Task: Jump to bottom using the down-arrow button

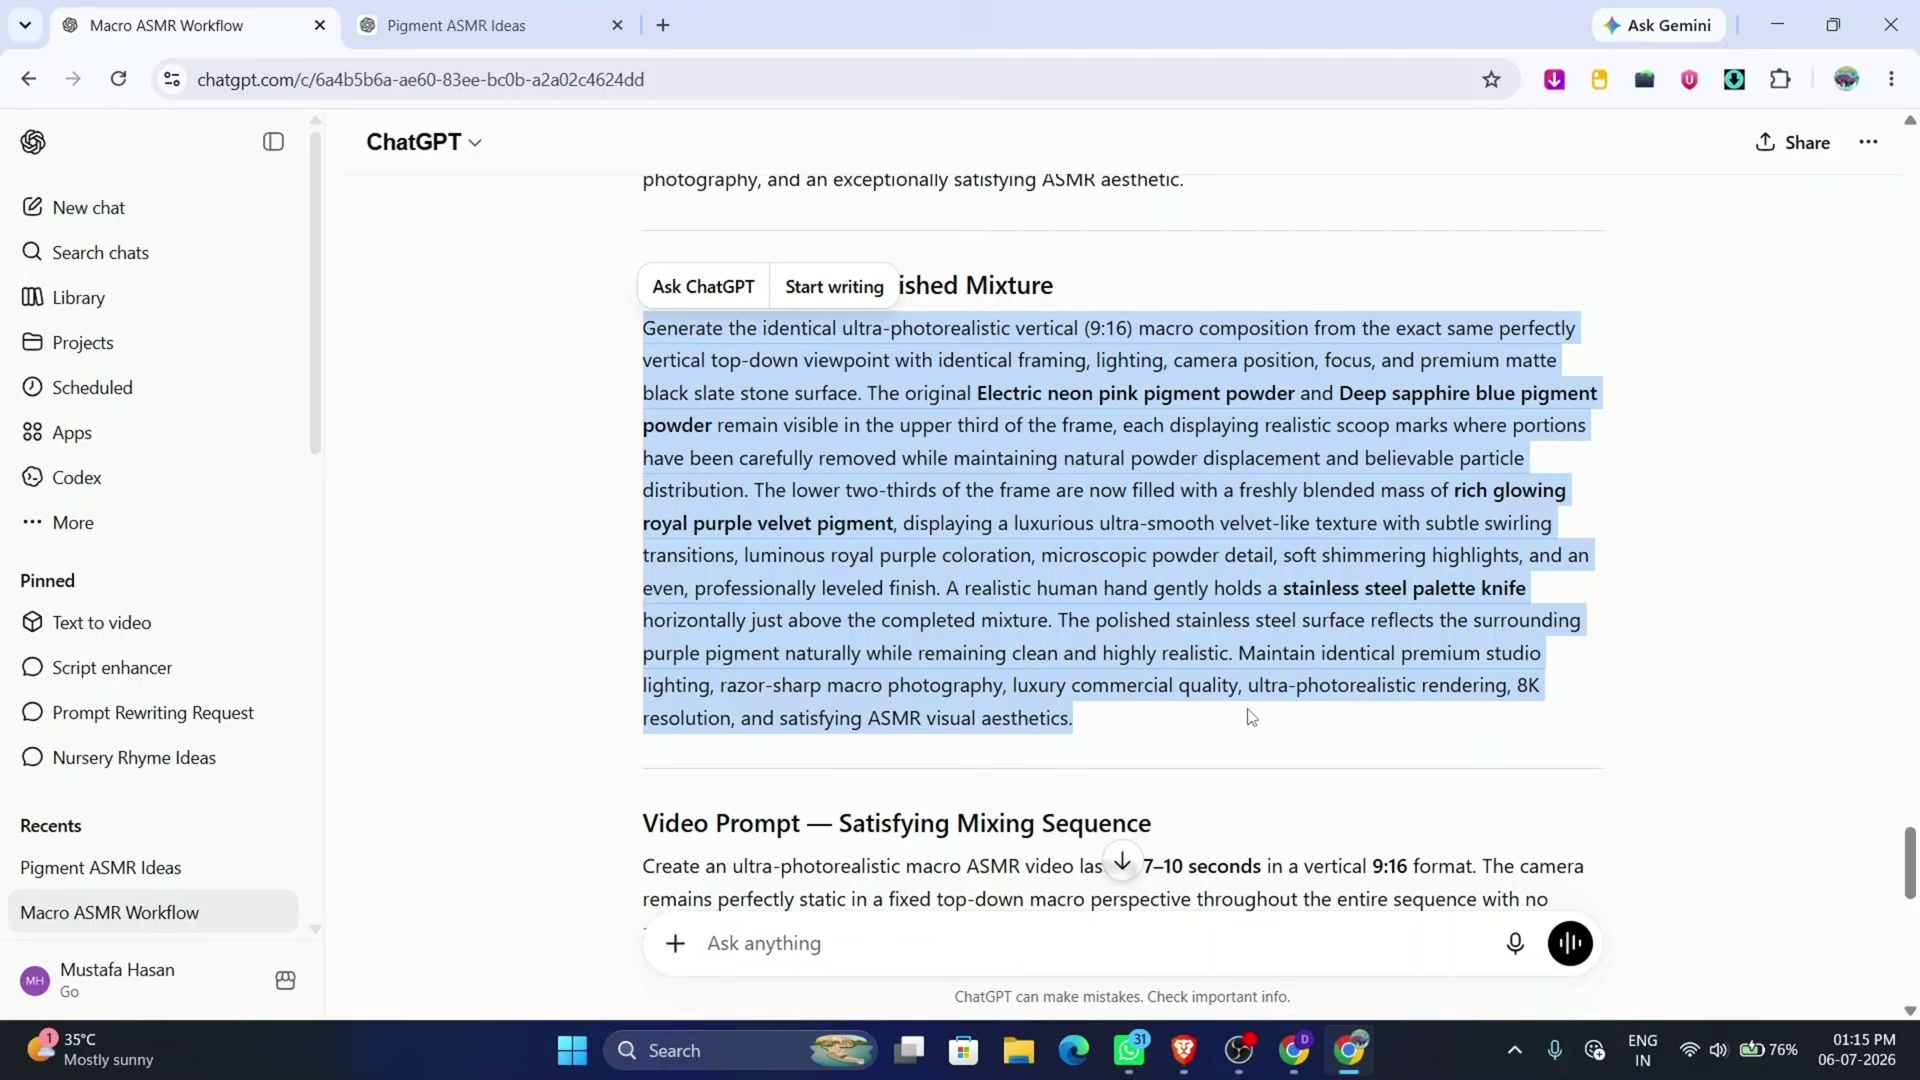Action: tap(1122, 862)
